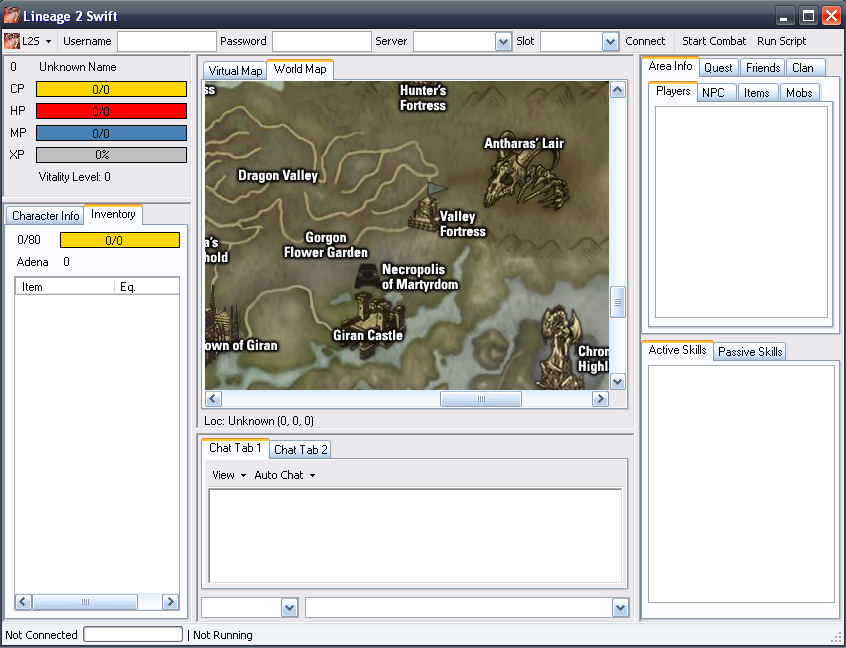
Task: Select Chat Tab 1
Action: pyautogui.click(x=235, y=448)
